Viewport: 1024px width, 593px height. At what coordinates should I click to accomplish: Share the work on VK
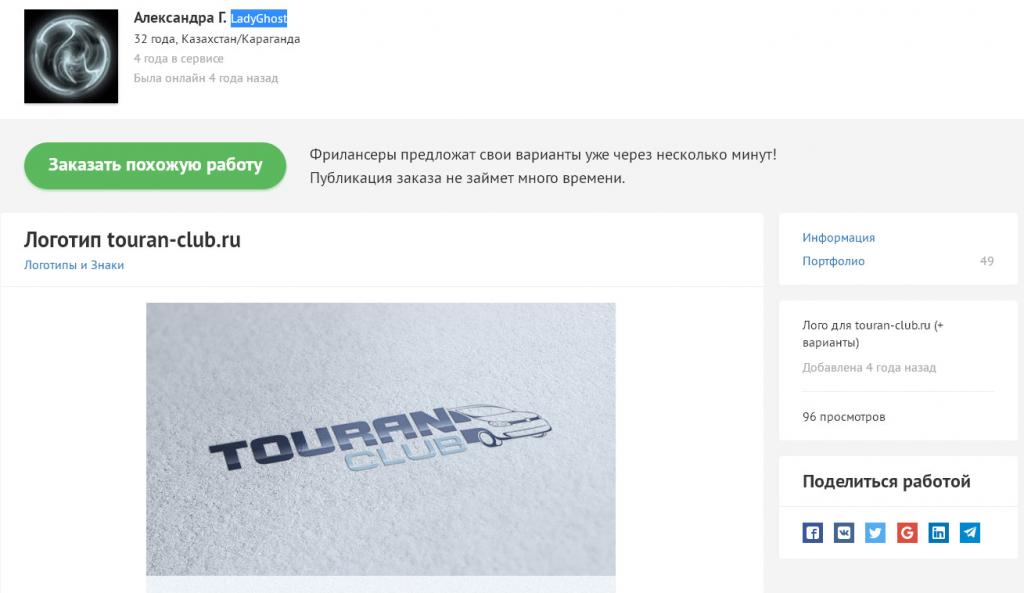[x=844, y=532]
